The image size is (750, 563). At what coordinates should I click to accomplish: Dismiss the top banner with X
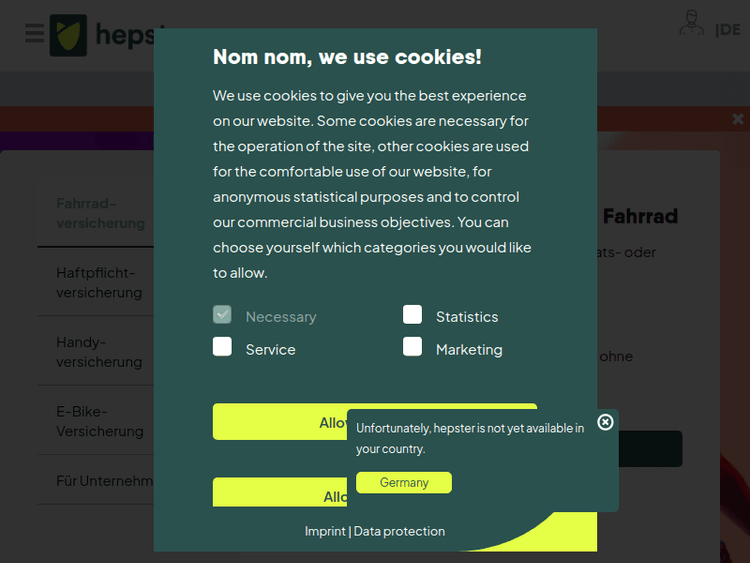[738, 119]
